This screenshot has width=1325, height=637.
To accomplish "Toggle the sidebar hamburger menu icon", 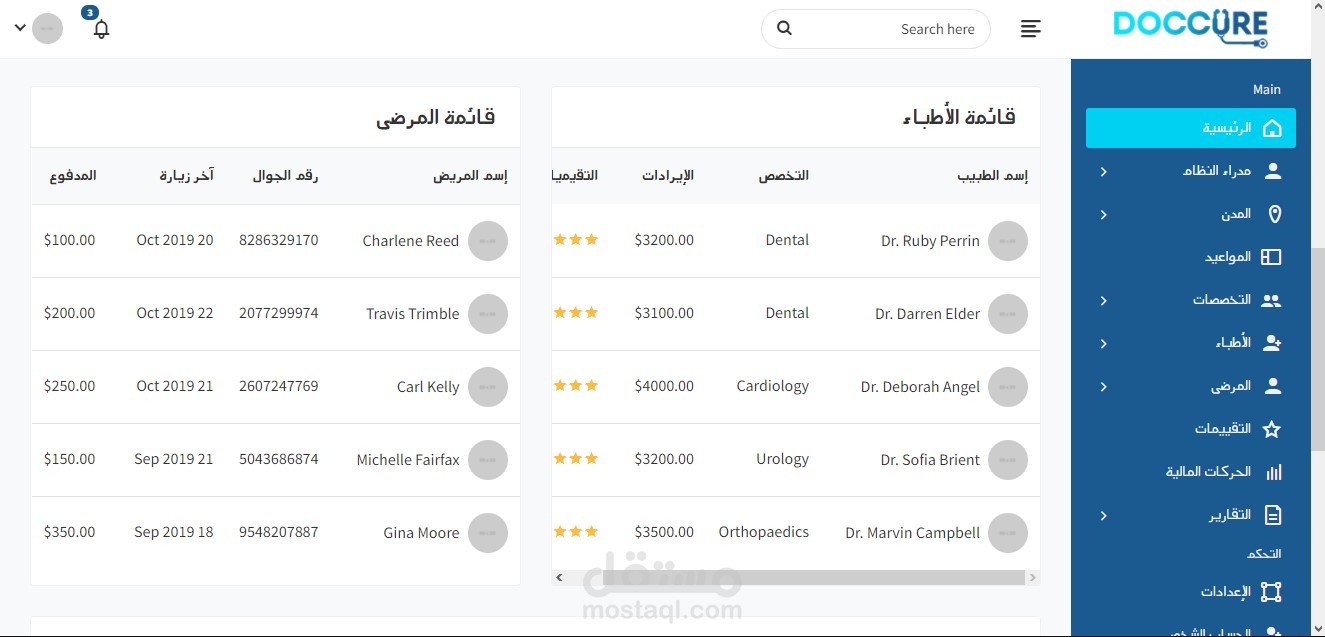I will pyautogui.click(x=1031, y=29).
